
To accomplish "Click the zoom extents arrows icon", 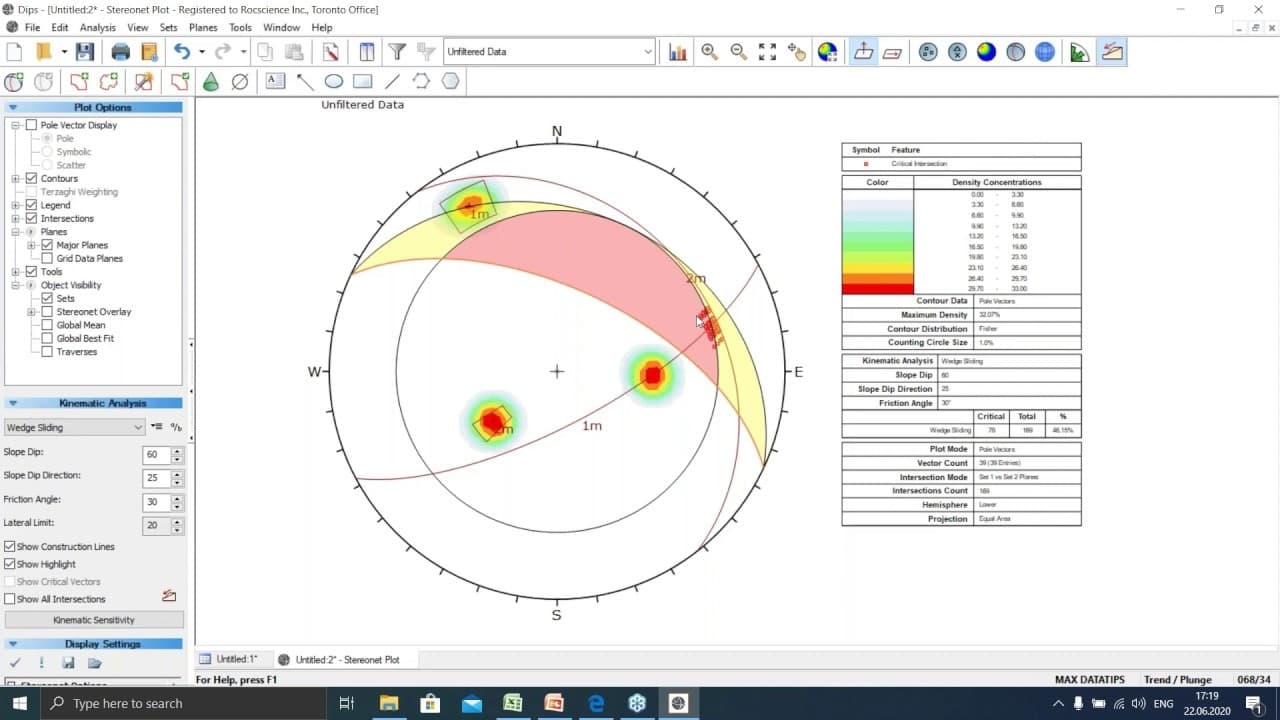I will click(767, 52).
